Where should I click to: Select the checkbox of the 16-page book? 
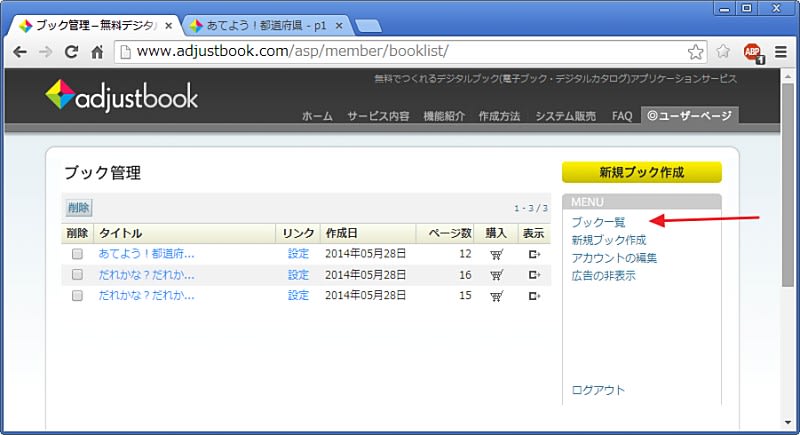point(77,275)
